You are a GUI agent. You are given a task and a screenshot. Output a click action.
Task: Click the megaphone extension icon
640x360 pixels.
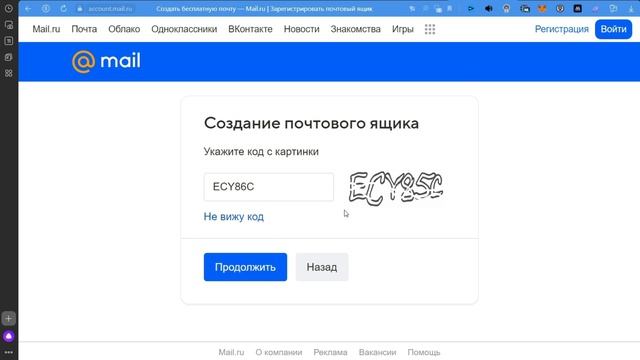489,9
